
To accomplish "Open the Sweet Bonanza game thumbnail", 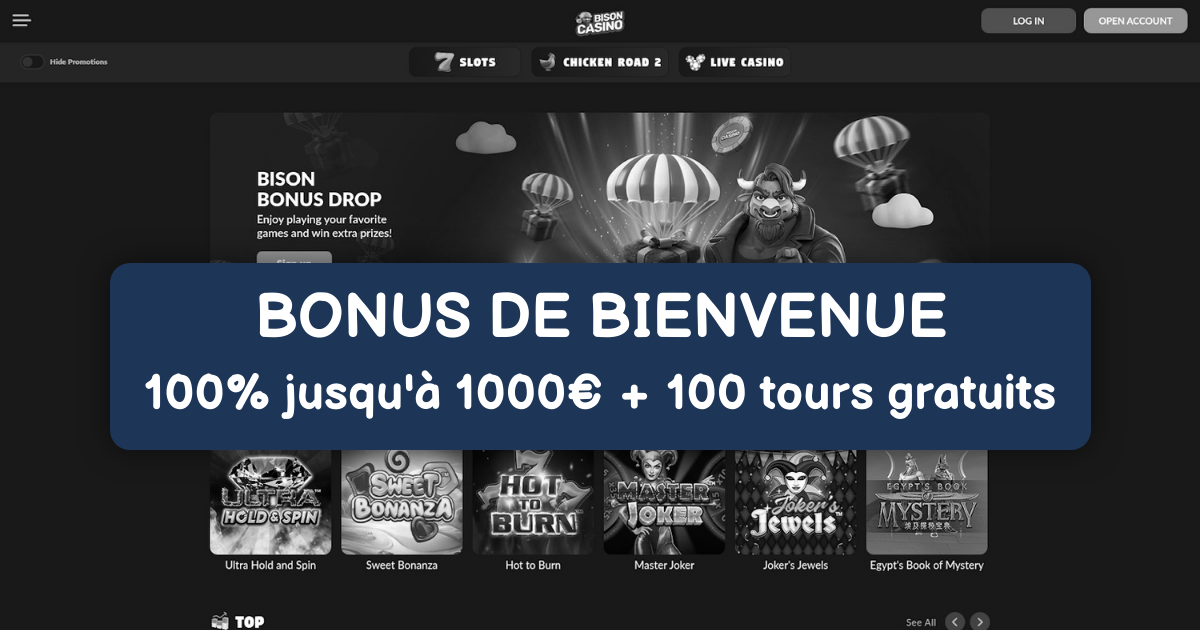I will point(402,502).
